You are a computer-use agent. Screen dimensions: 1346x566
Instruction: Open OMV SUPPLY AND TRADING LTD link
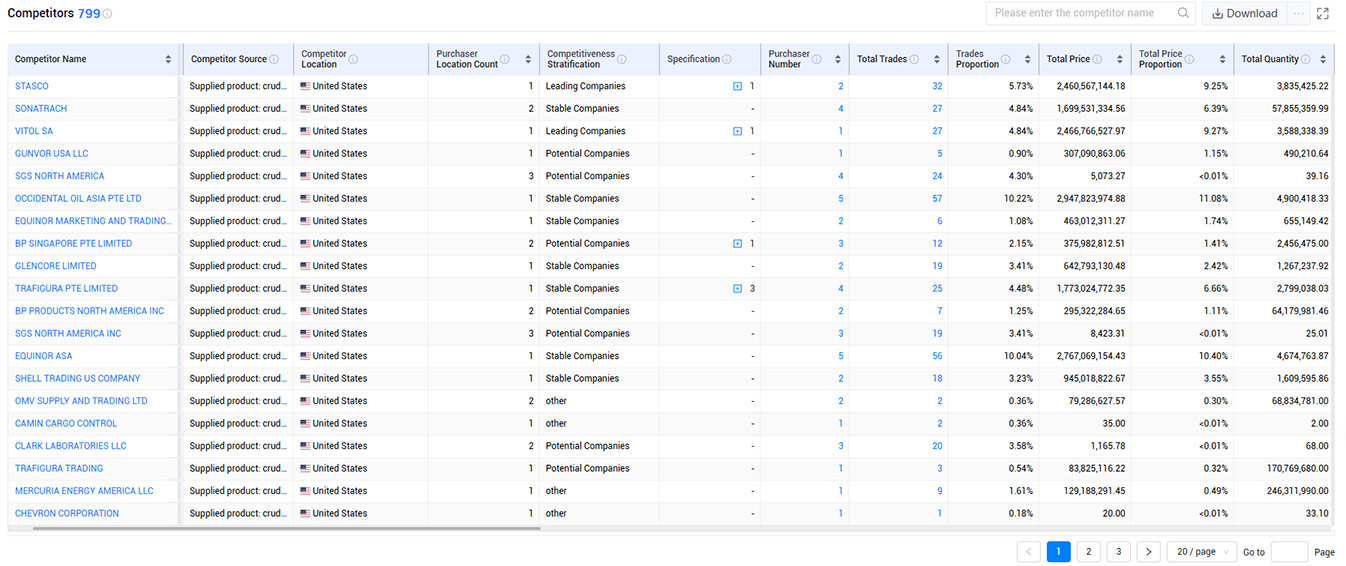tap(81, 401)
